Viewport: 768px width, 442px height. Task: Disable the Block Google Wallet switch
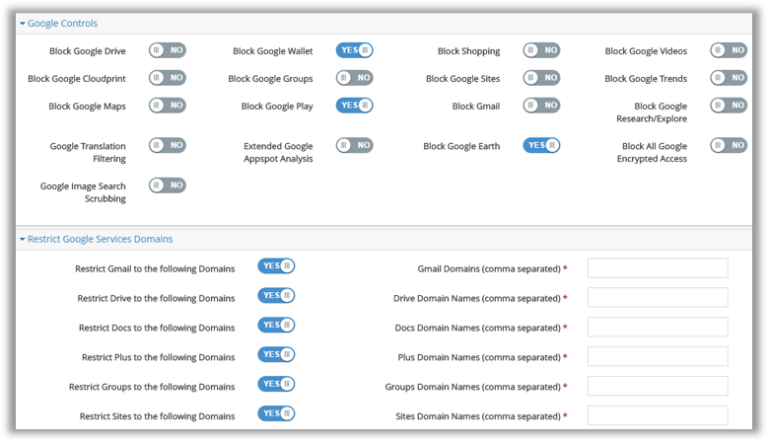354,50
